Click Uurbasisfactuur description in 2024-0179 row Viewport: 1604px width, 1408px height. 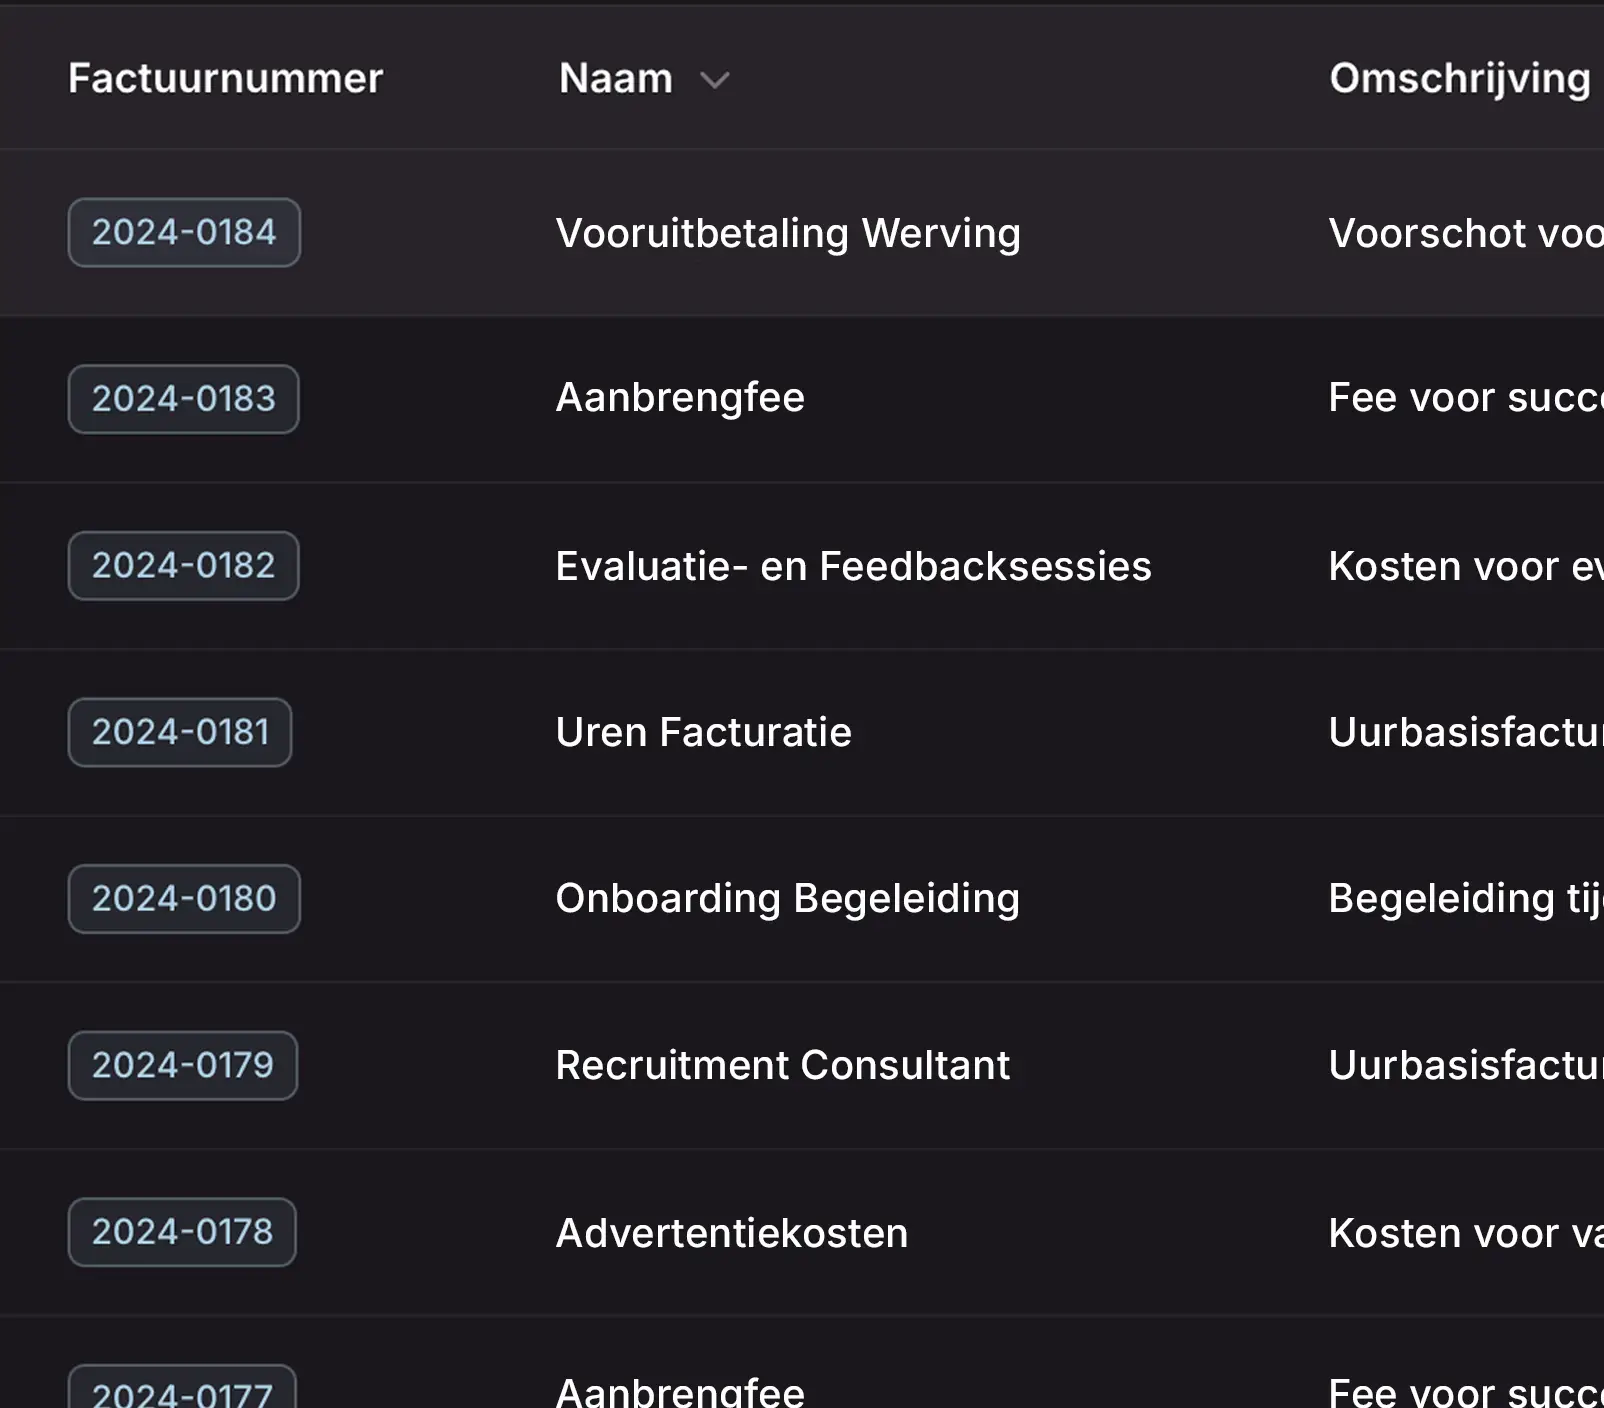pyautogui.click(x=1466, y=1065)
